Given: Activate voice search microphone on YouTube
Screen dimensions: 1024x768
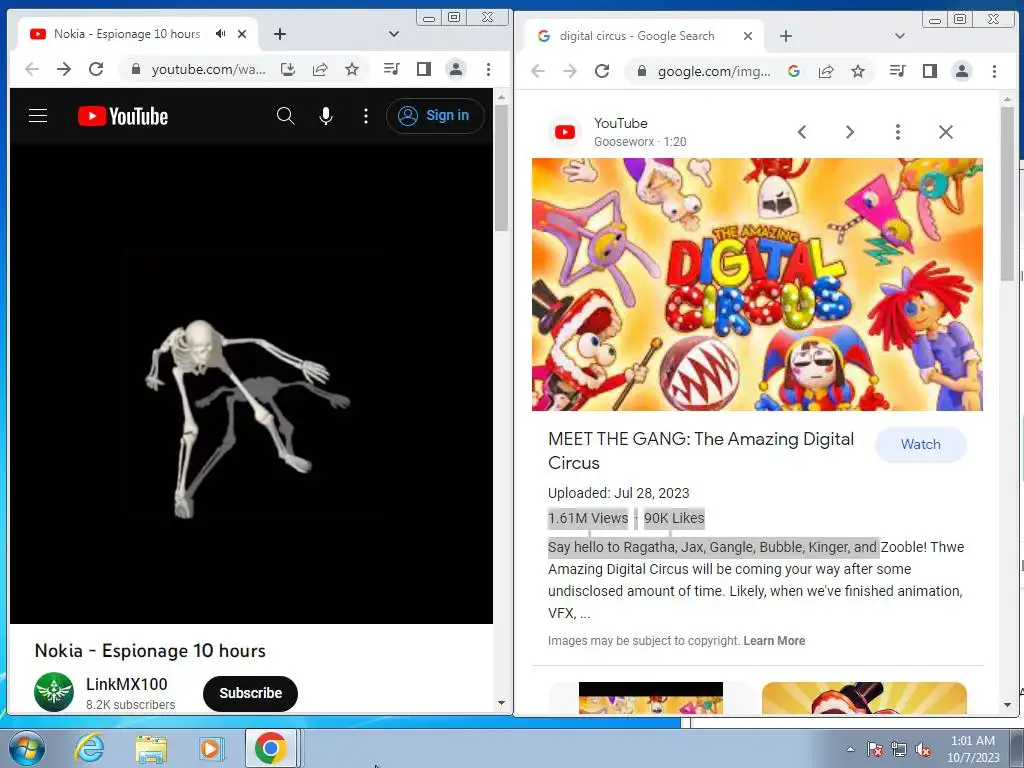Looking at the screenshot, I should pos(325,116).
